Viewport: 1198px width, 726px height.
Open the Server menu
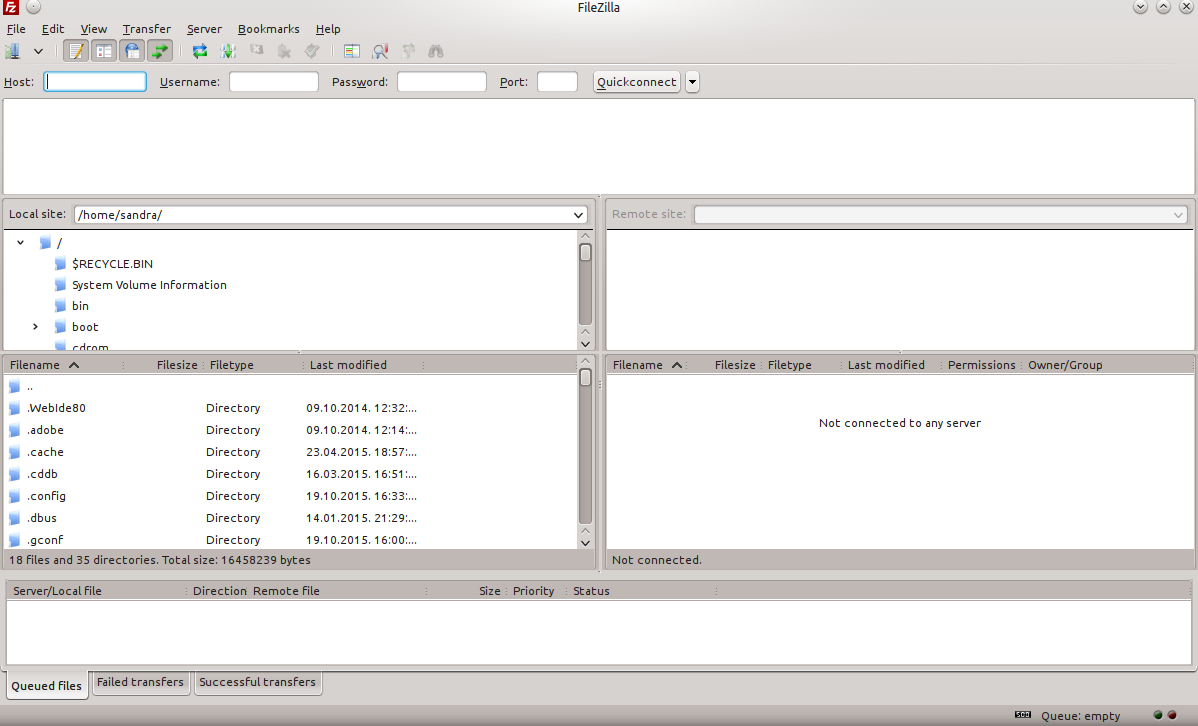click(204, 29)
